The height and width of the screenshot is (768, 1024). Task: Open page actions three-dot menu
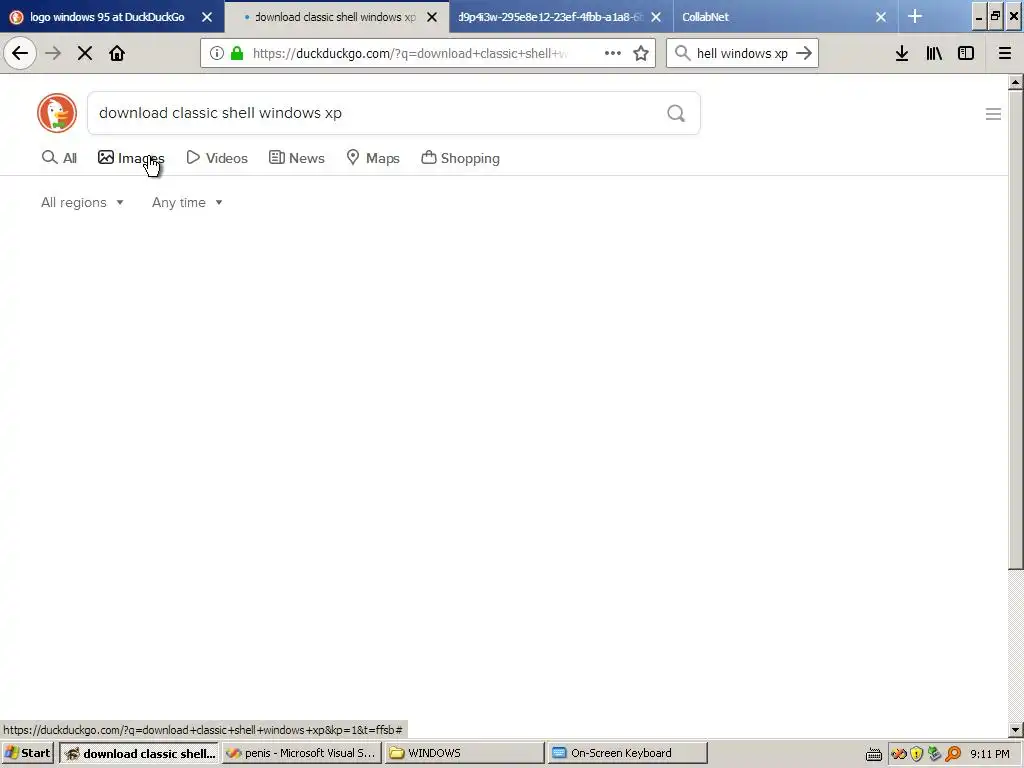613,54
